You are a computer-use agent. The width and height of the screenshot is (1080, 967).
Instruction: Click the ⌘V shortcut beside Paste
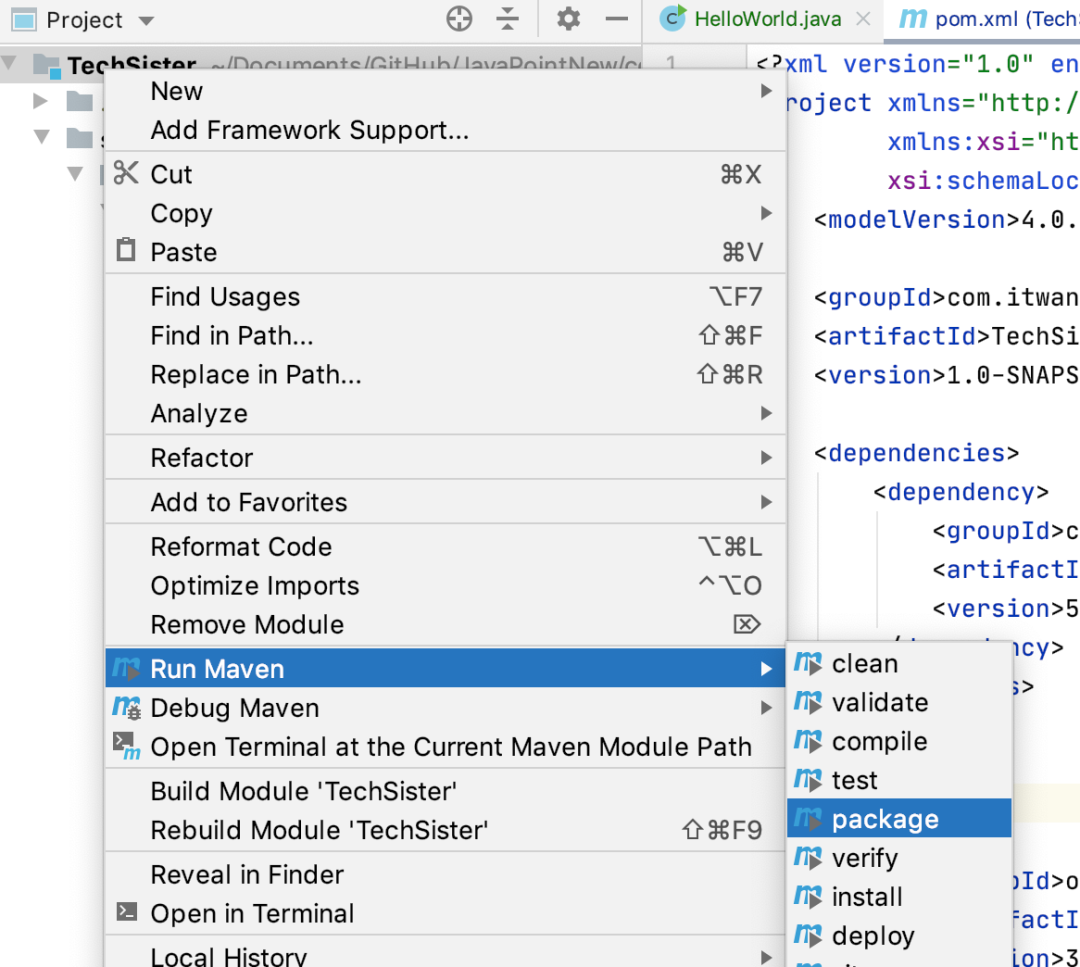point(742,252)
